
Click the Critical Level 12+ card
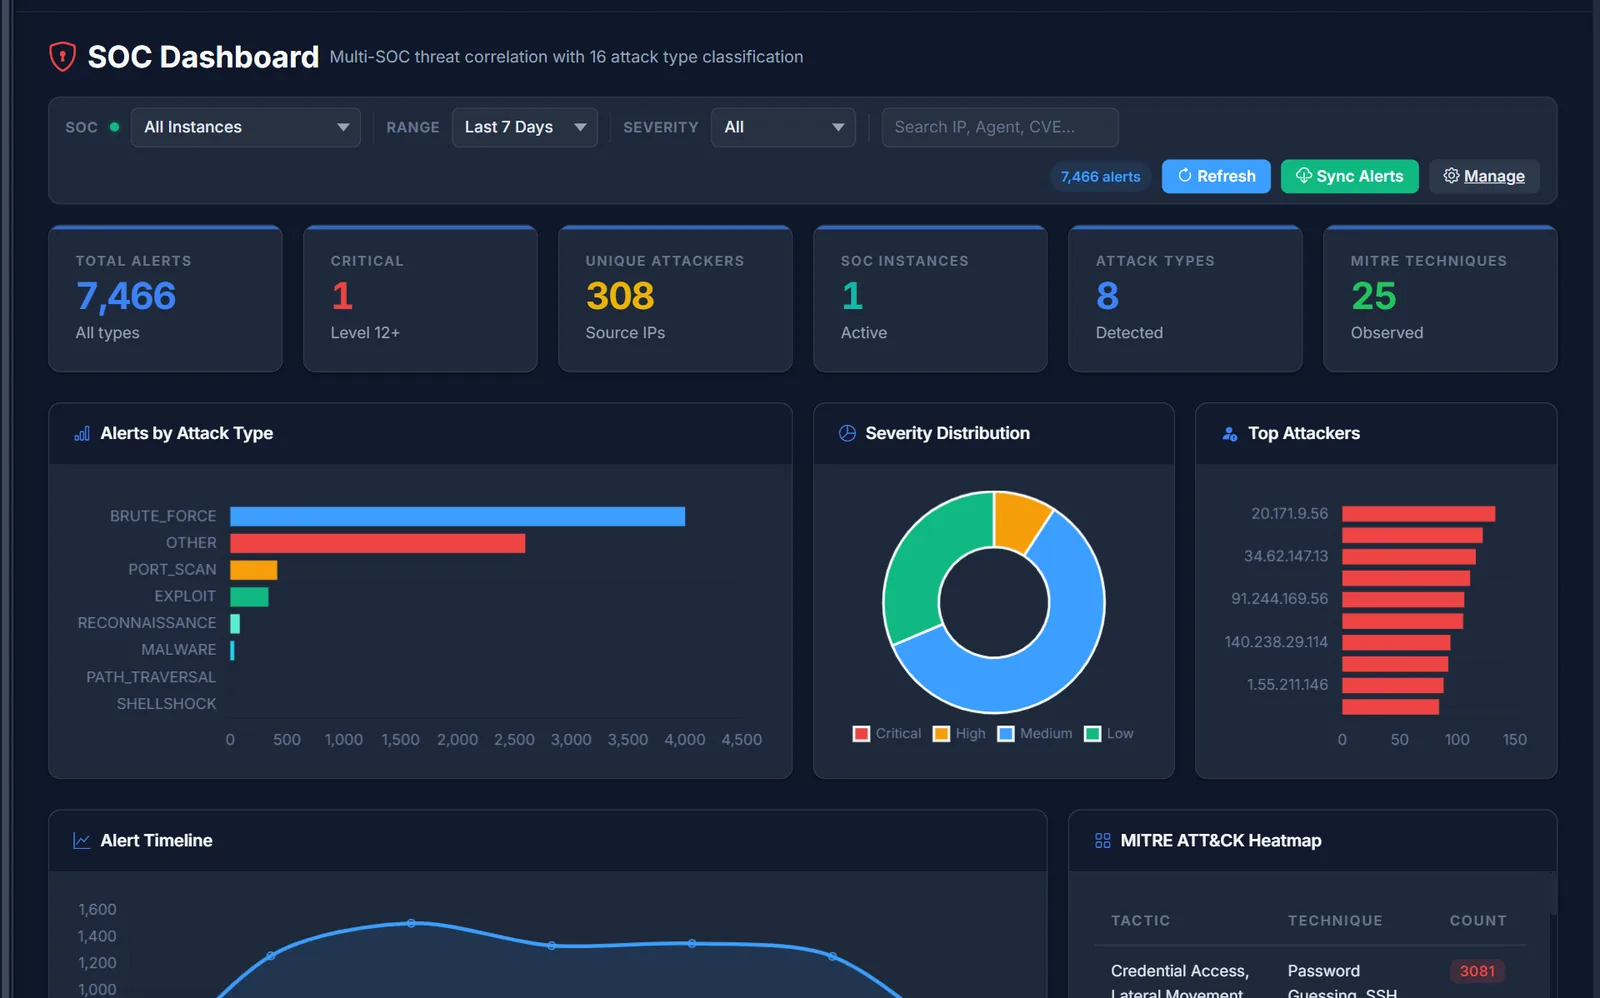click(x=420, y=299)
